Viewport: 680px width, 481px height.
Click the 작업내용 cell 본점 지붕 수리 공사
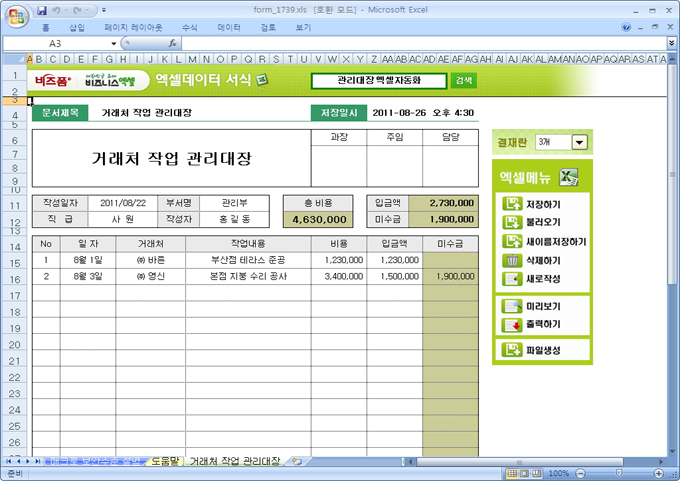[x=248, y=276]
